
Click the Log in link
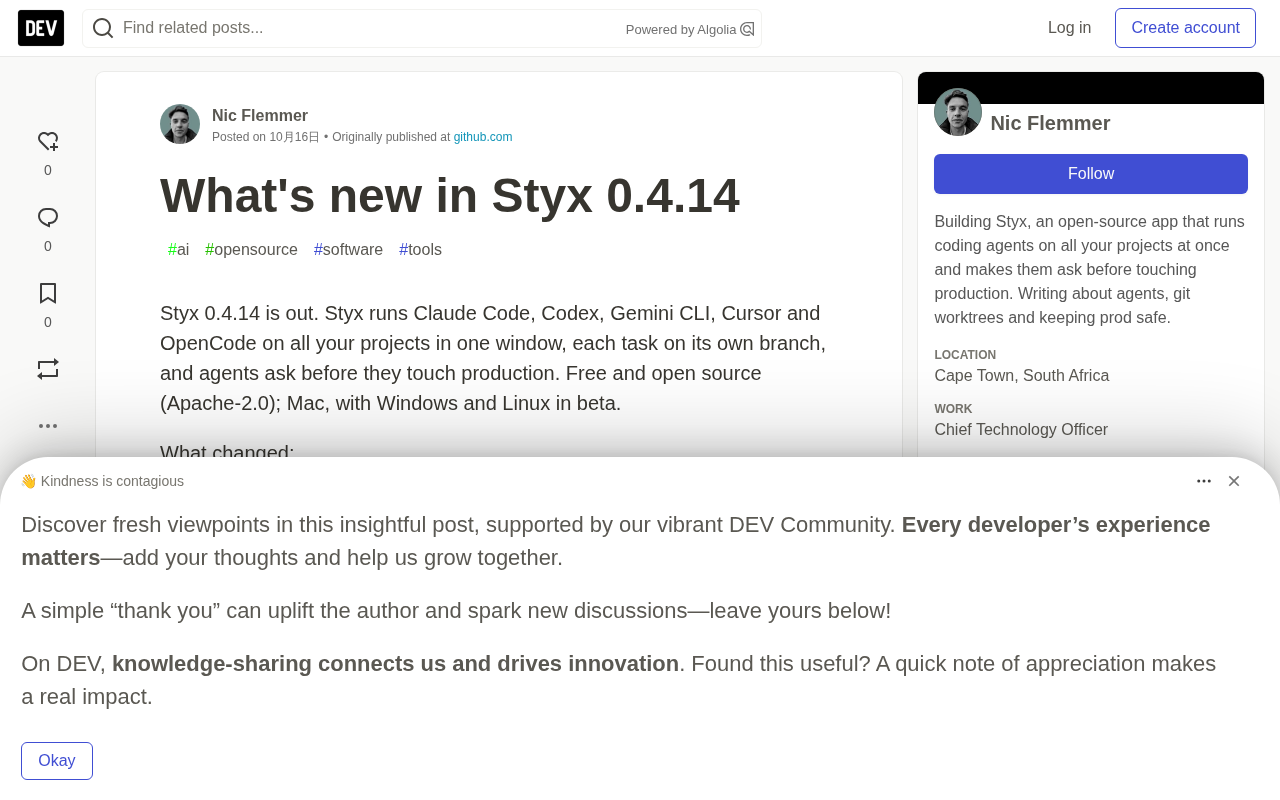(x=1069, y=28)
